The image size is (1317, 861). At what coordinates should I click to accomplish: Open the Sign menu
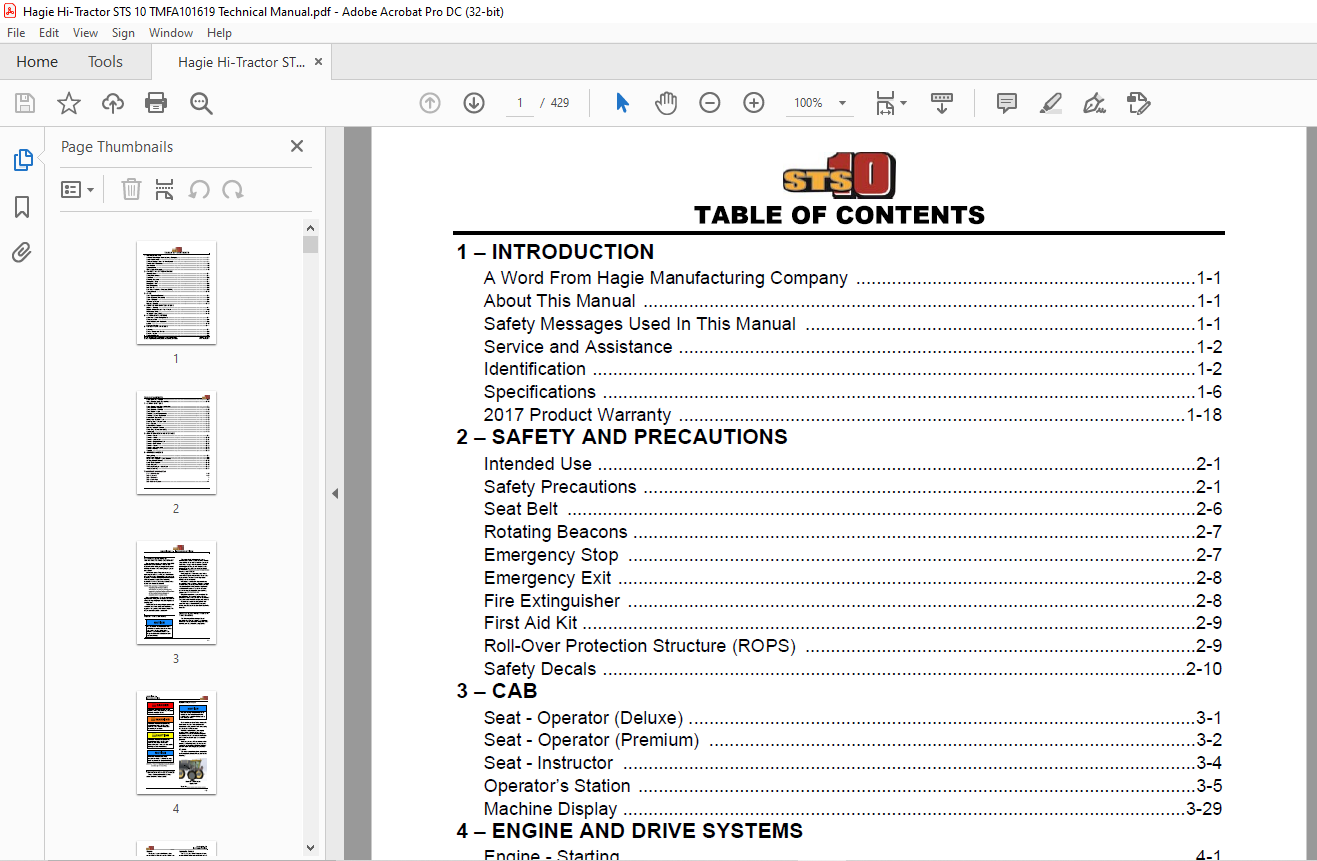point(124,33)
